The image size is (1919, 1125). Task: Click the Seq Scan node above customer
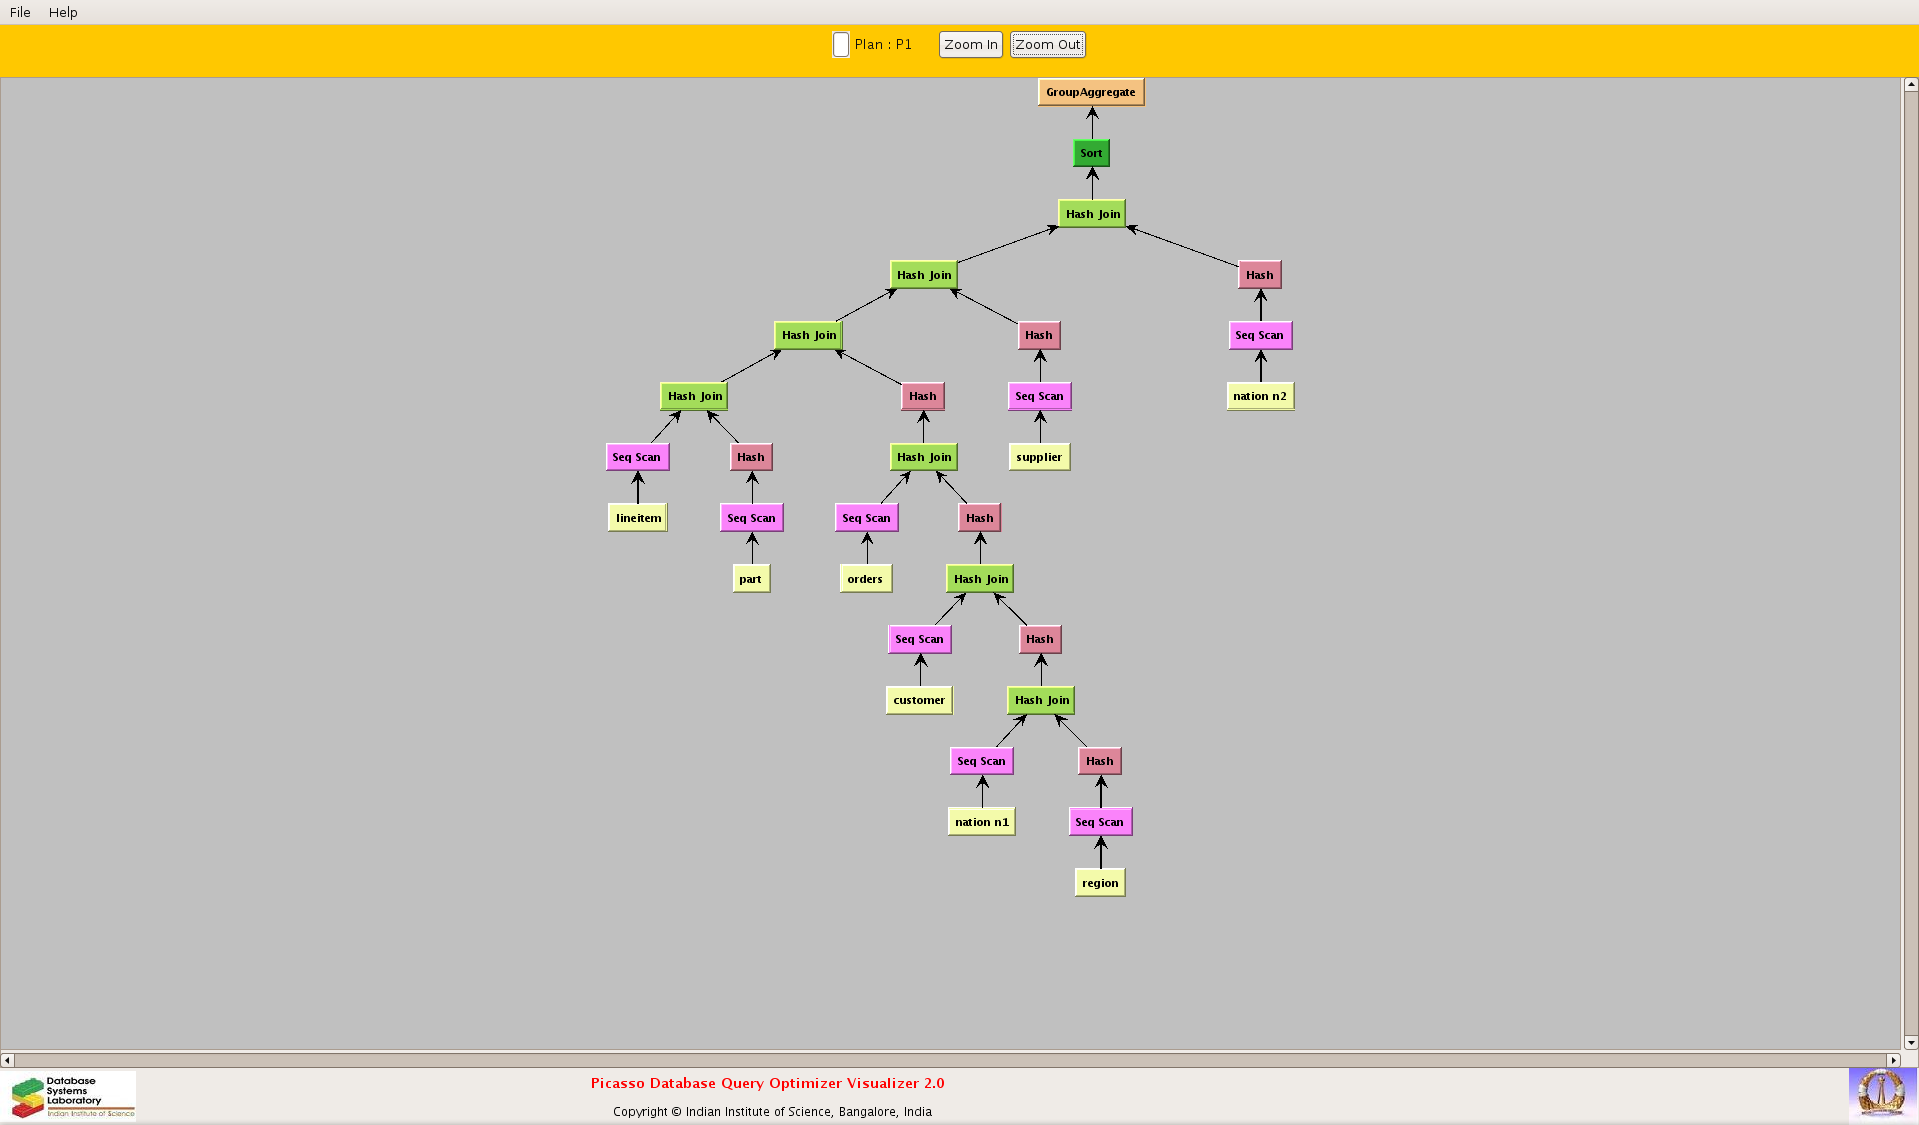(x=919, y=639)
